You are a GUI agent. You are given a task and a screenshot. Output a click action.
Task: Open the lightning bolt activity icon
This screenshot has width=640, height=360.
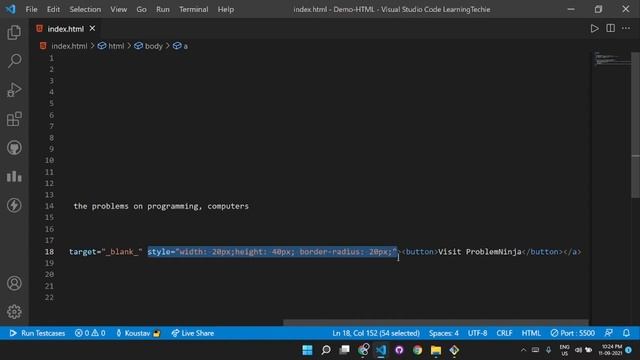click(14, 205)
